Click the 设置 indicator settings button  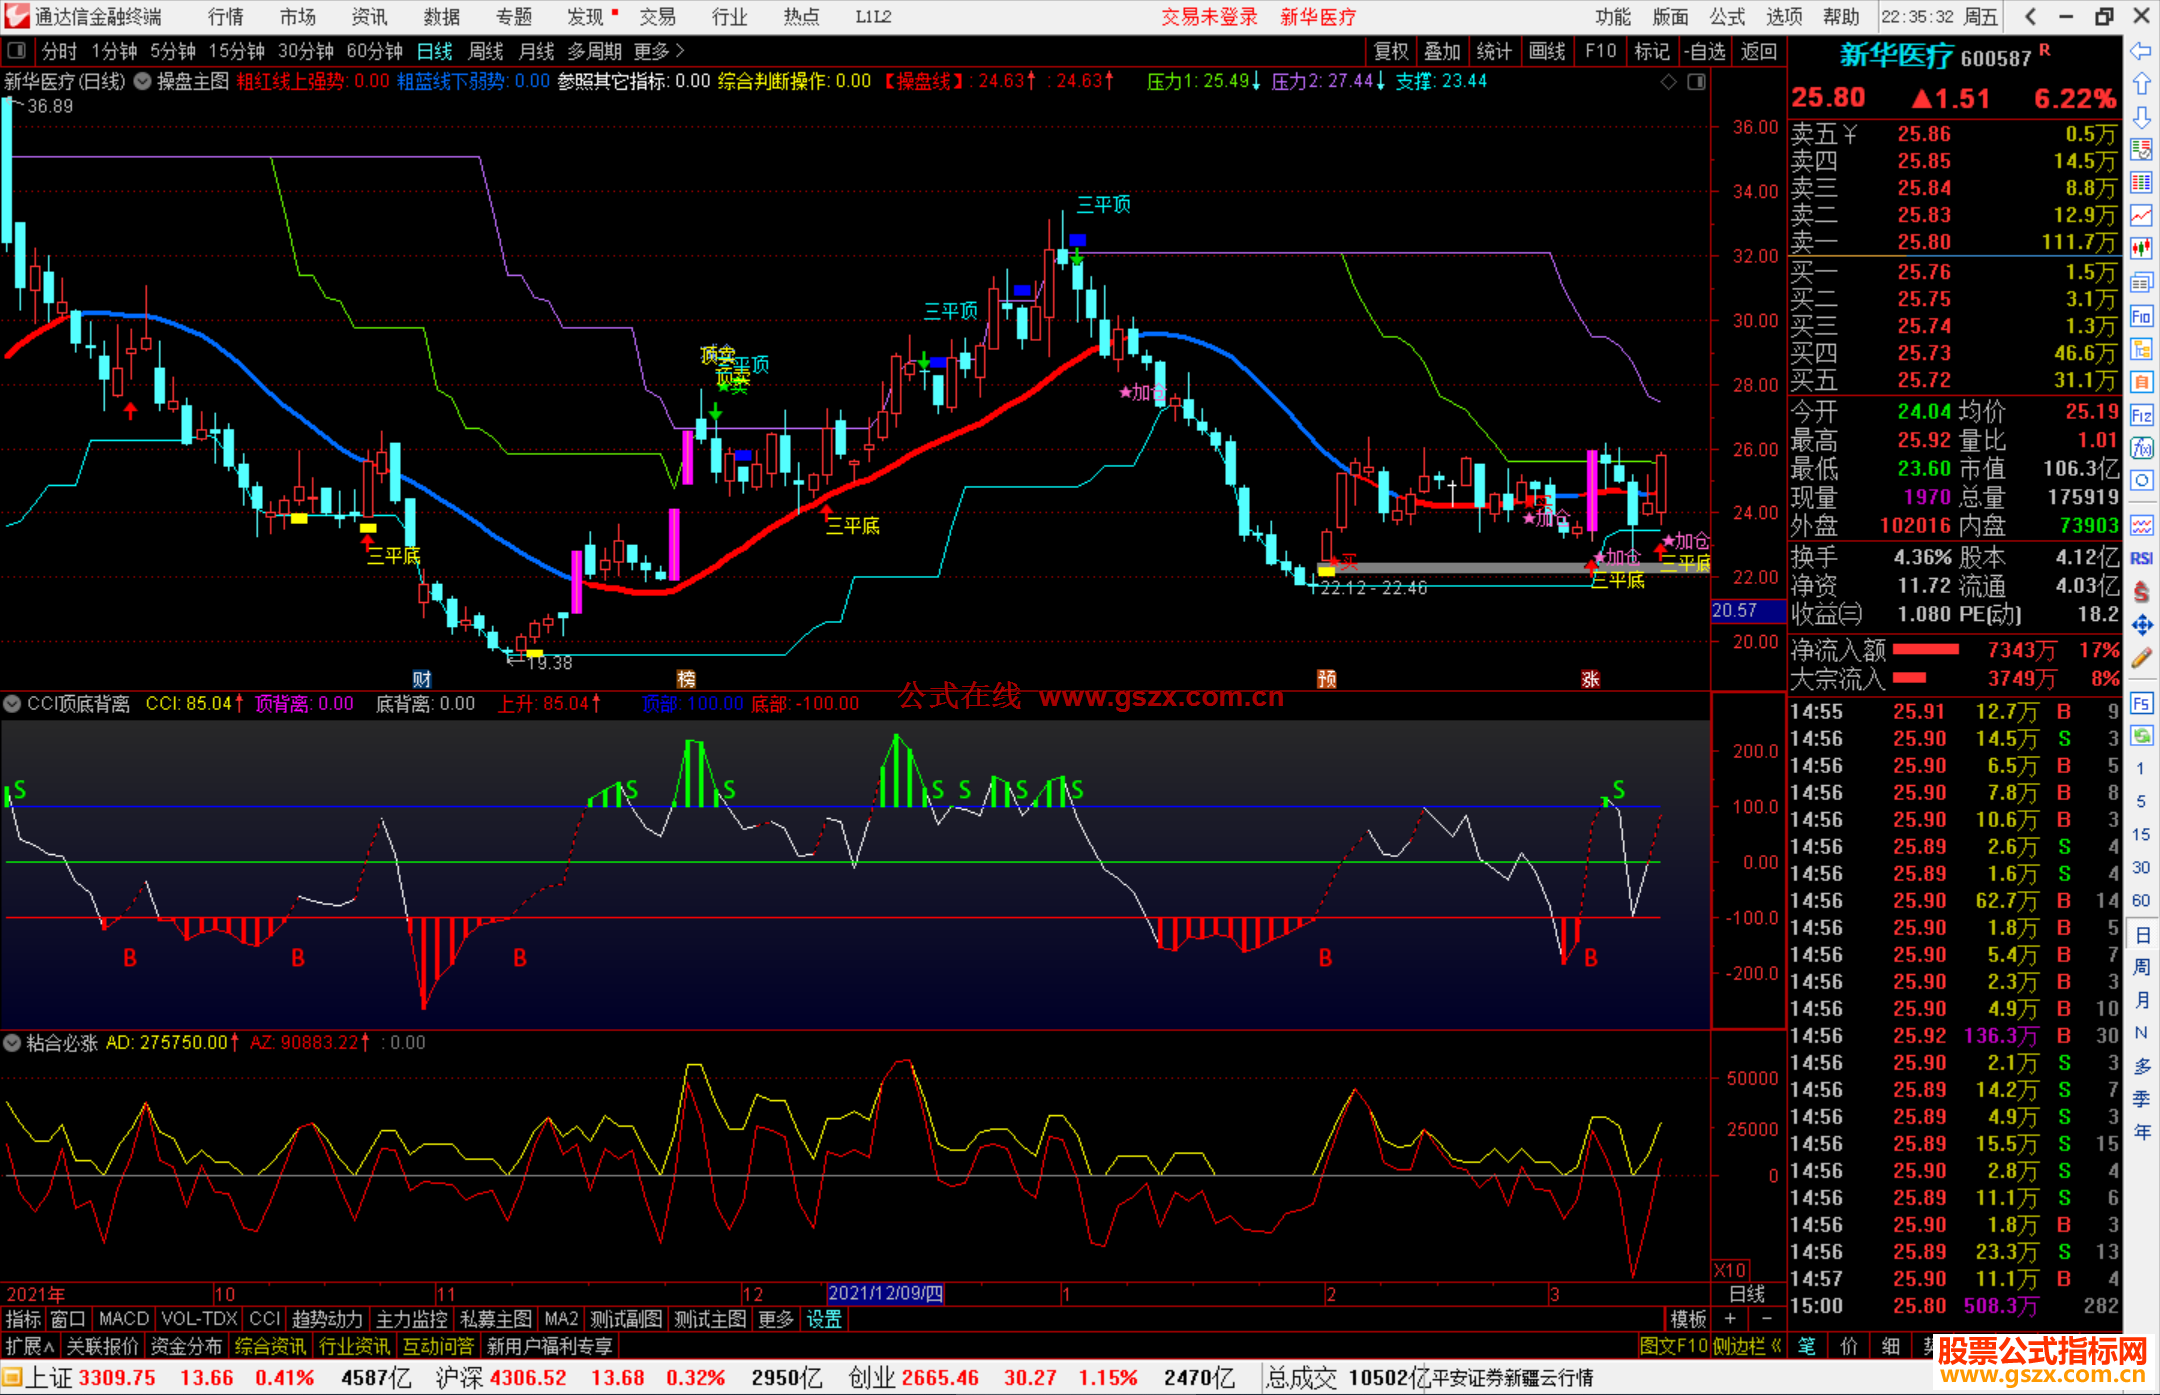tap(824, 1319)
